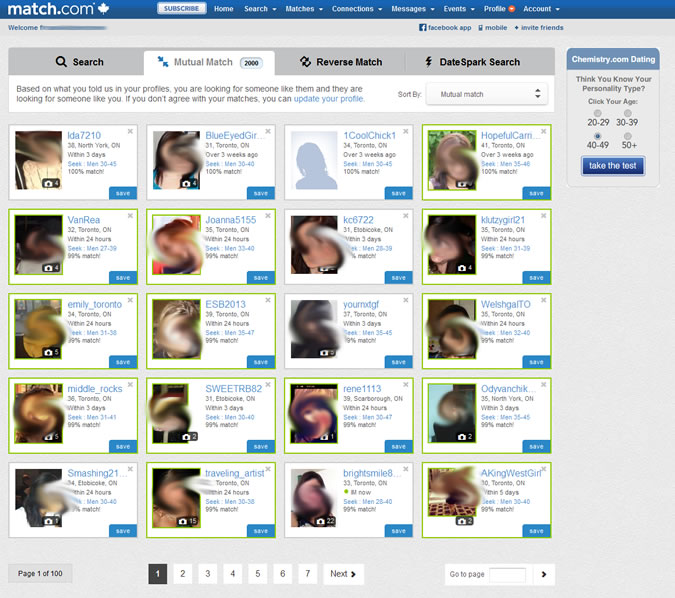Save rene1113's profile
The image size is (675, 598).
coord(398,446)
